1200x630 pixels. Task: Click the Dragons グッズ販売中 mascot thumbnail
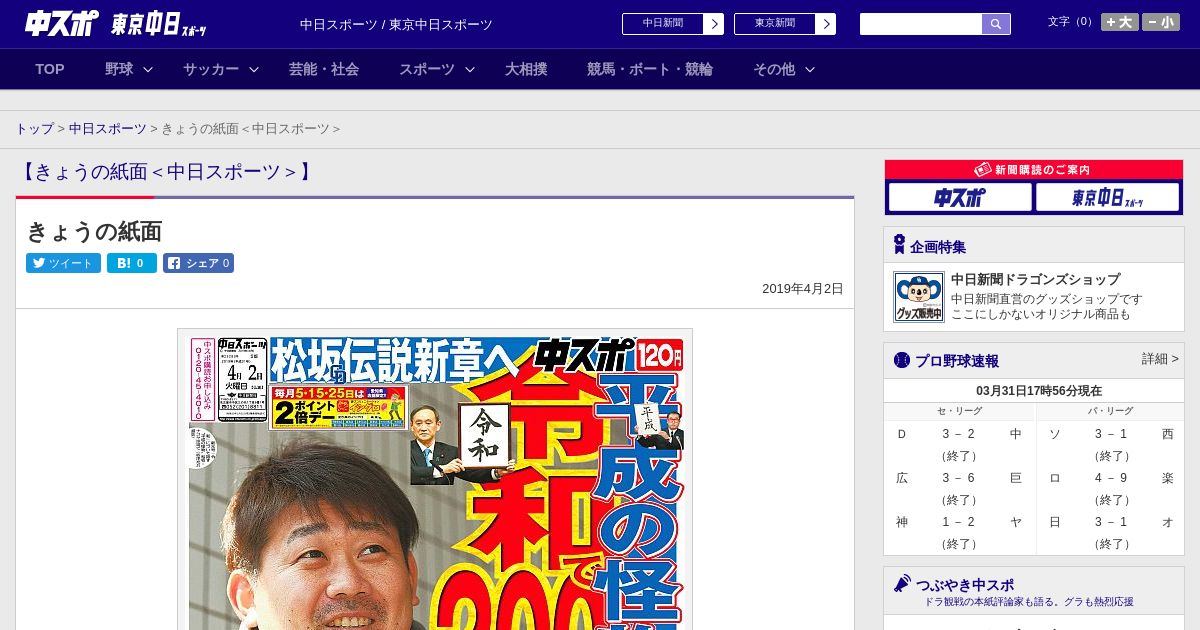pos(919,297)
